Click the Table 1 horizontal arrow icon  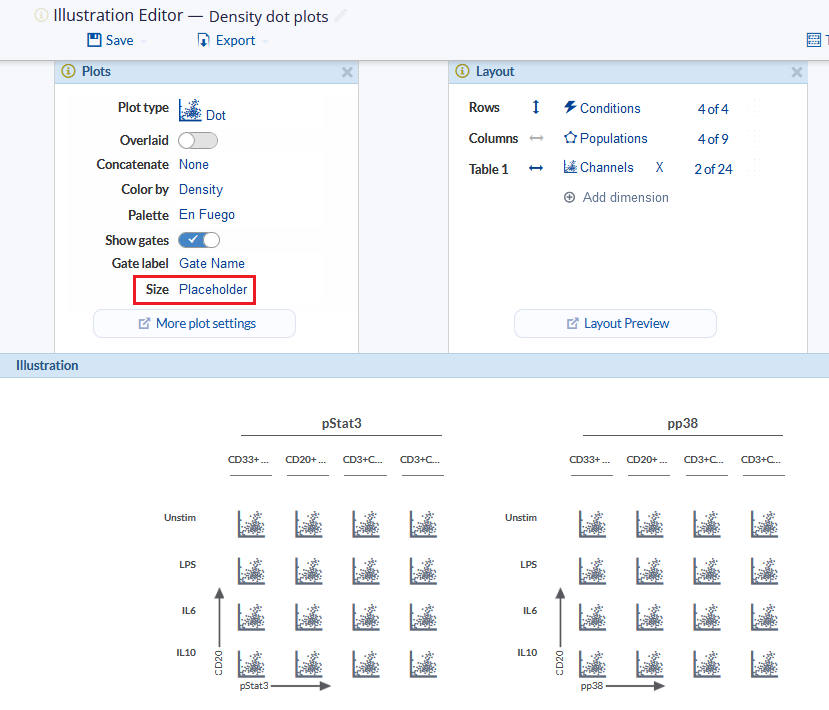tap(536, 169)
